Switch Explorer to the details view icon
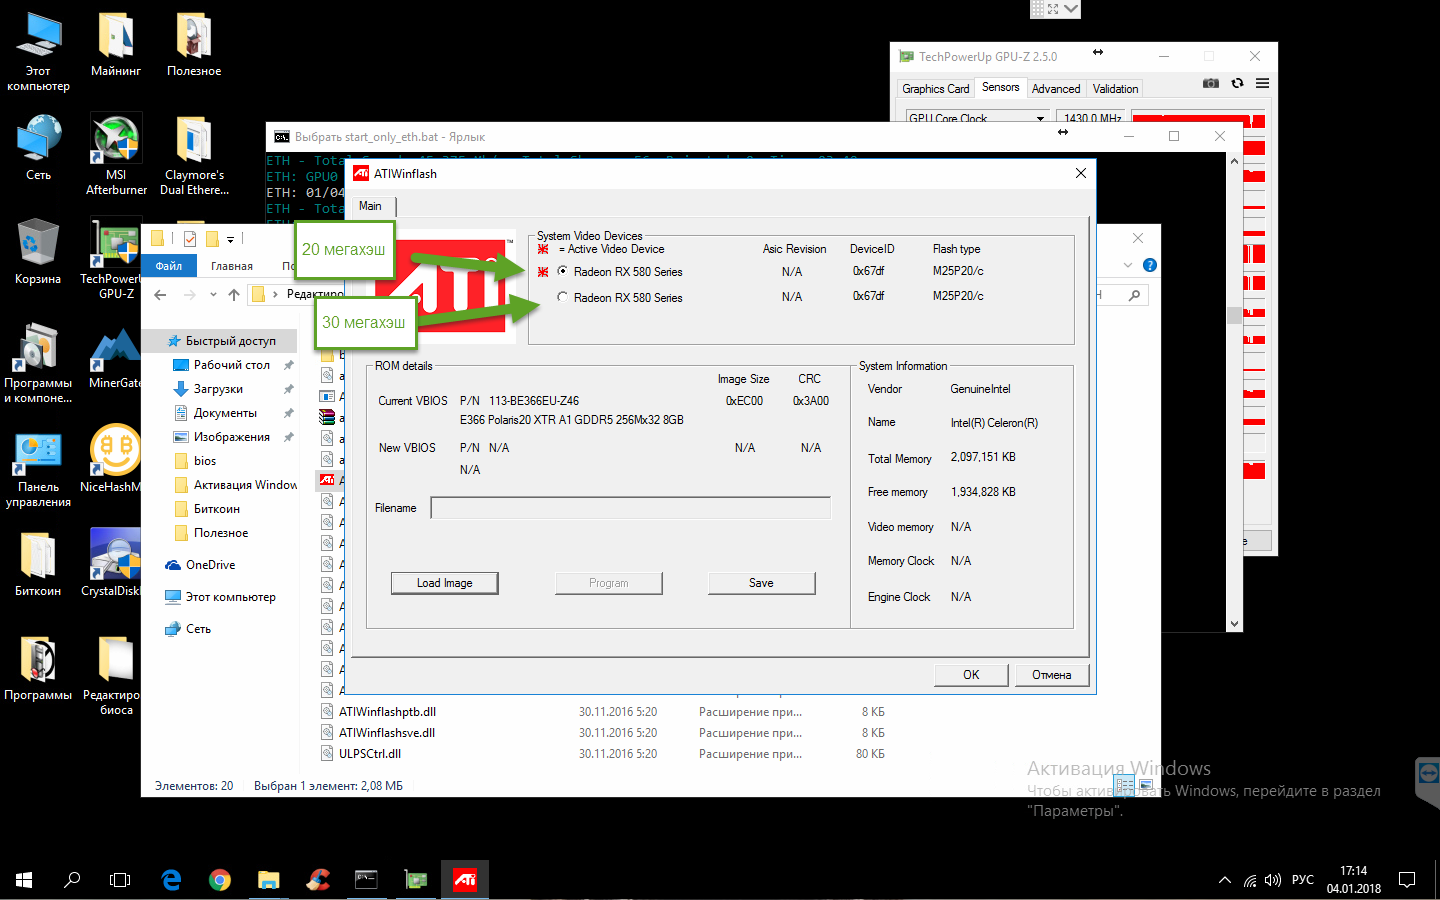 point(1124,785)
